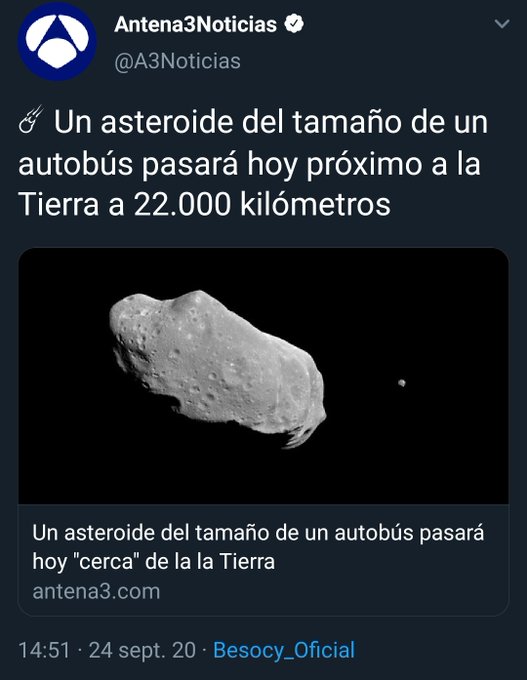This screenshot has width=527, height=680.
Task: Click the 'autobús pasará hoy próximo' line
Action: [219, 165]
